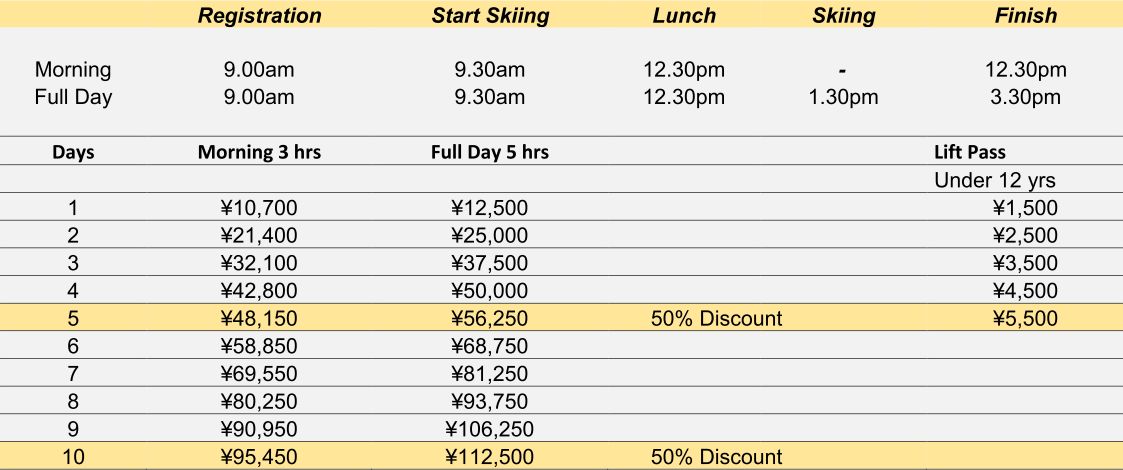The width and height of the screenshot is (1123, 470).
Task: Select the Finish column header
Action: pyautogui.click(x=1026, y=16)
